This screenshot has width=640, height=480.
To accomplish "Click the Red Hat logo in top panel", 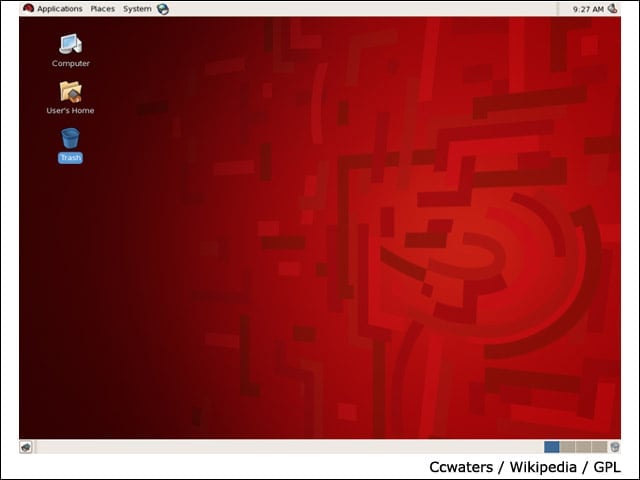I will click(28, 8).
